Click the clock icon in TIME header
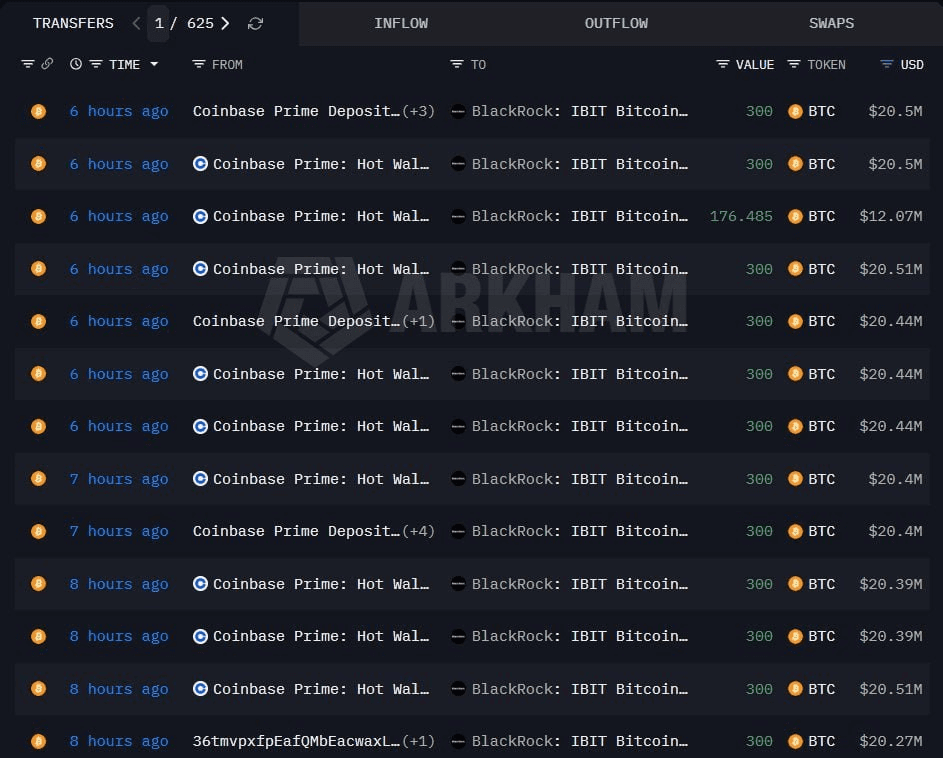Screen dimensions: 943x758 tap(76, 64)
